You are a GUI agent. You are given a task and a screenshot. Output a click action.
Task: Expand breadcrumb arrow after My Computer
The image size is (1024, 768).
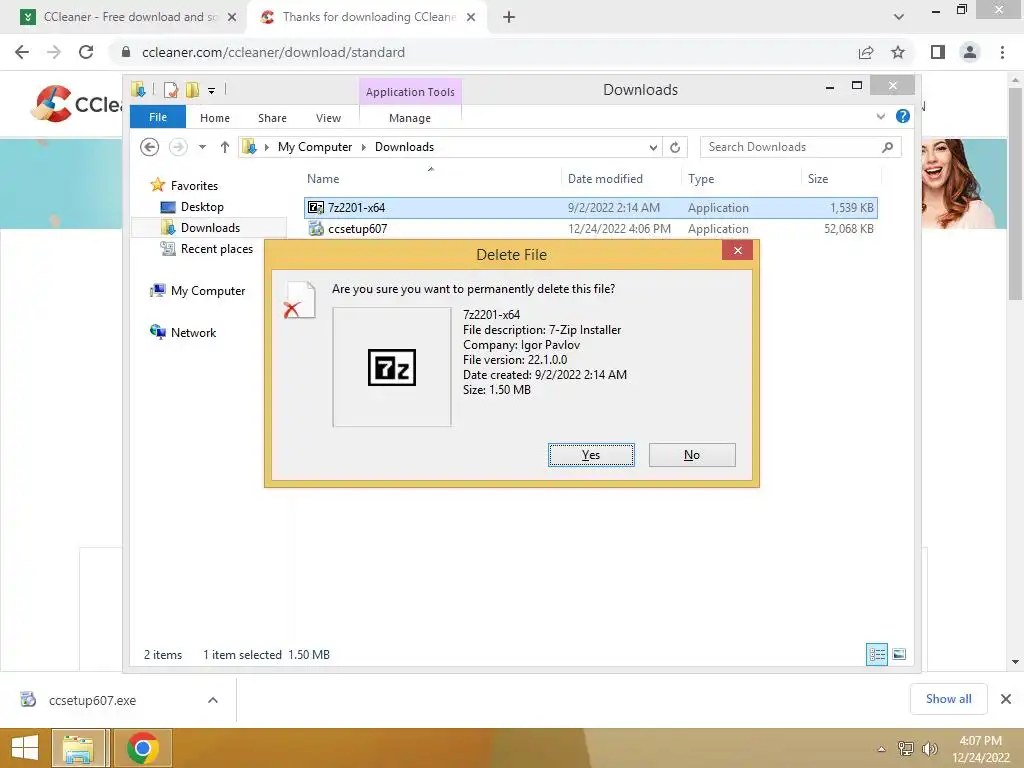[x=364, y=148]
